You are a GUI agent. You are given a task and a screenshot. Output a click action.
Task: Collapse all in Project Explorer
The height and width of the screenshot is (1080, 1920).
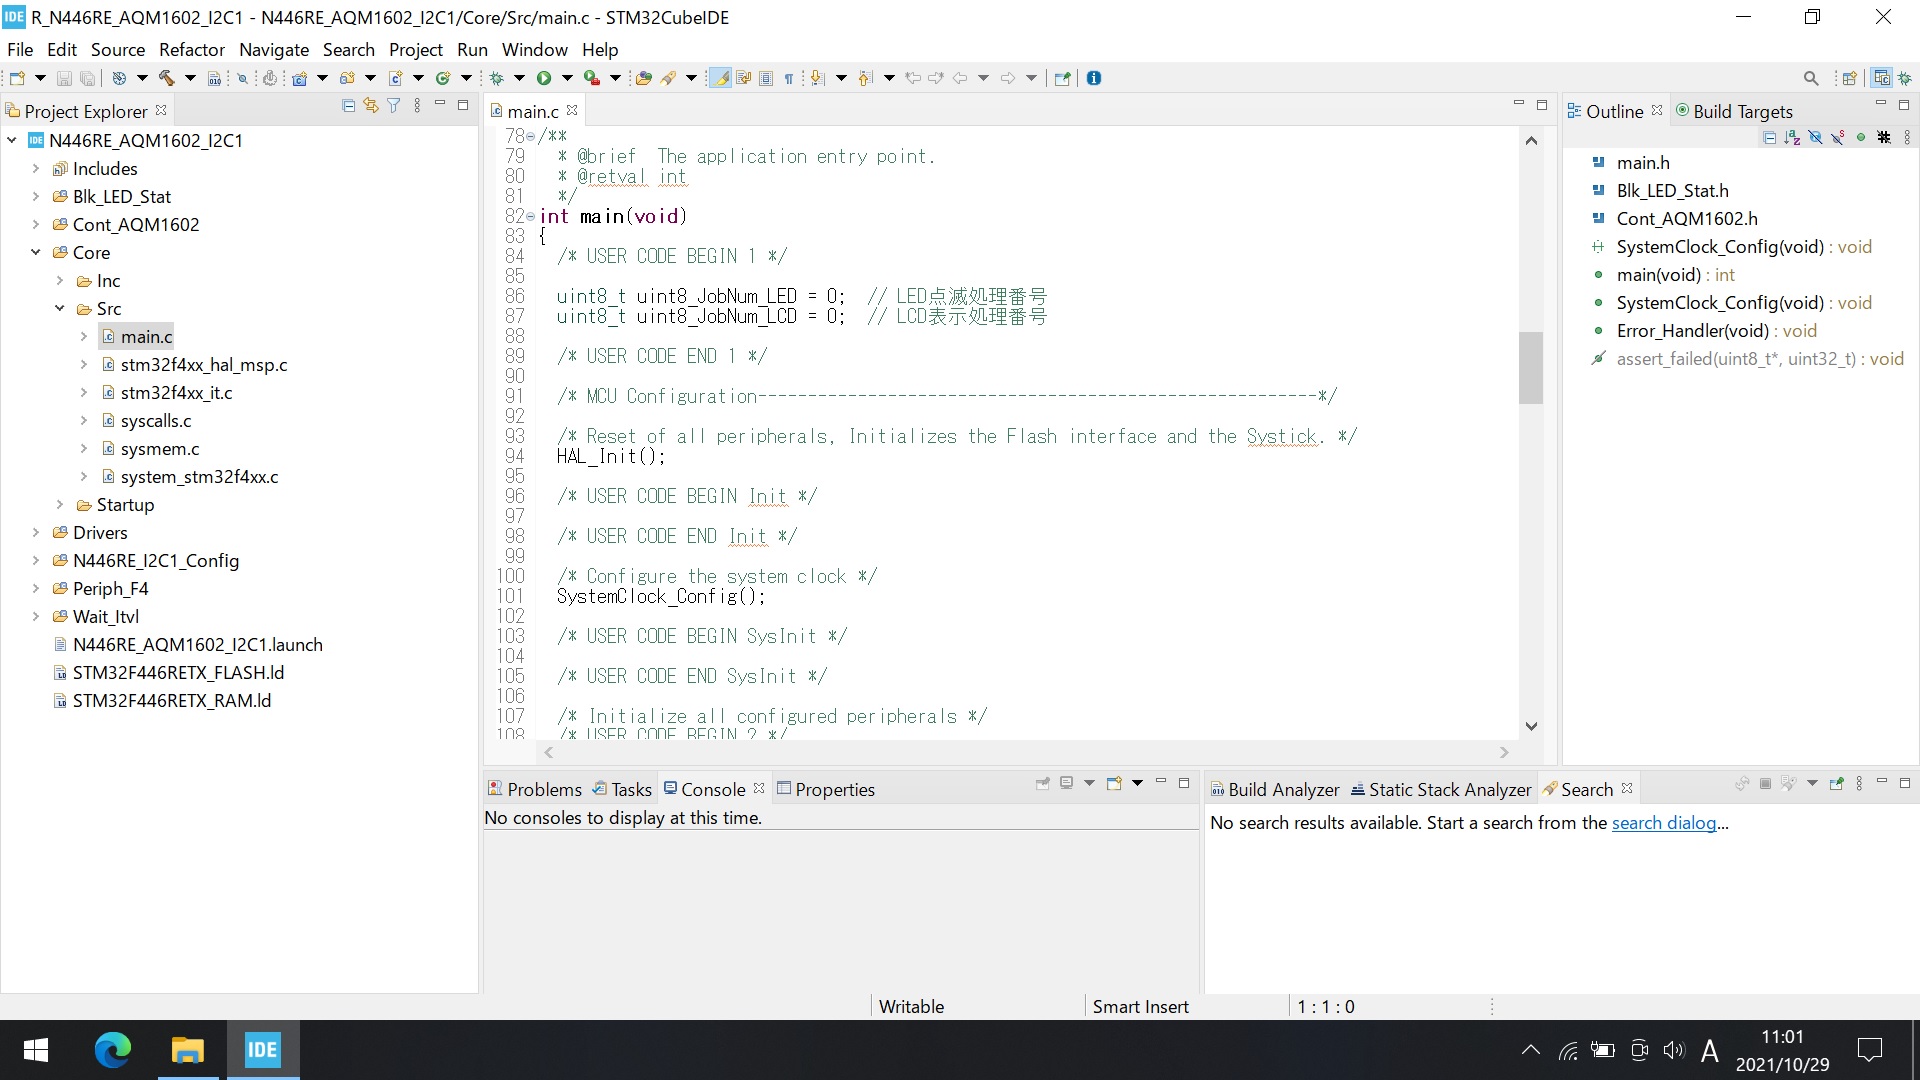348,106
